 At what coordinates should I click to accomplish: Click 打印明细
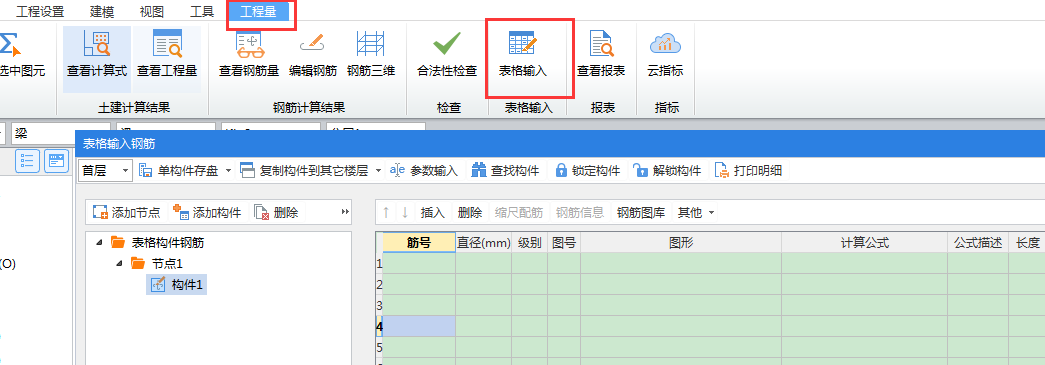tap(748, 171)
